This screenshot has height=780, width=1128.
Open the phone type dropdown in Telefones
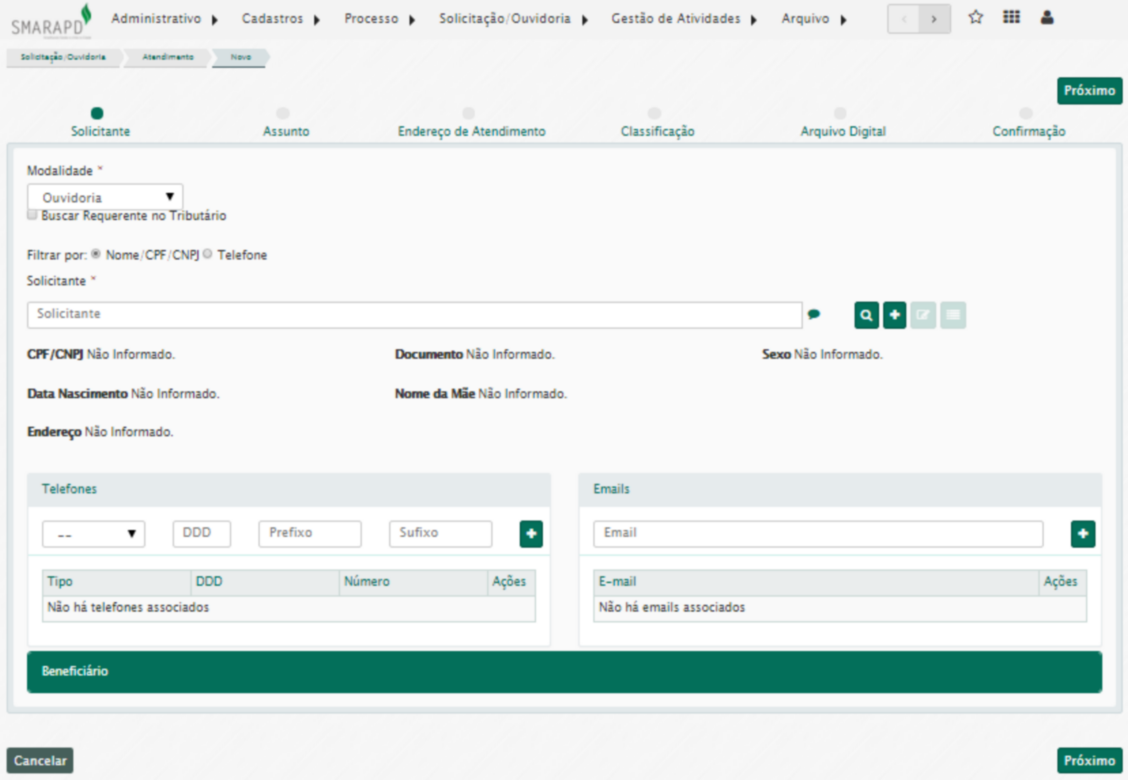(93, 534)
